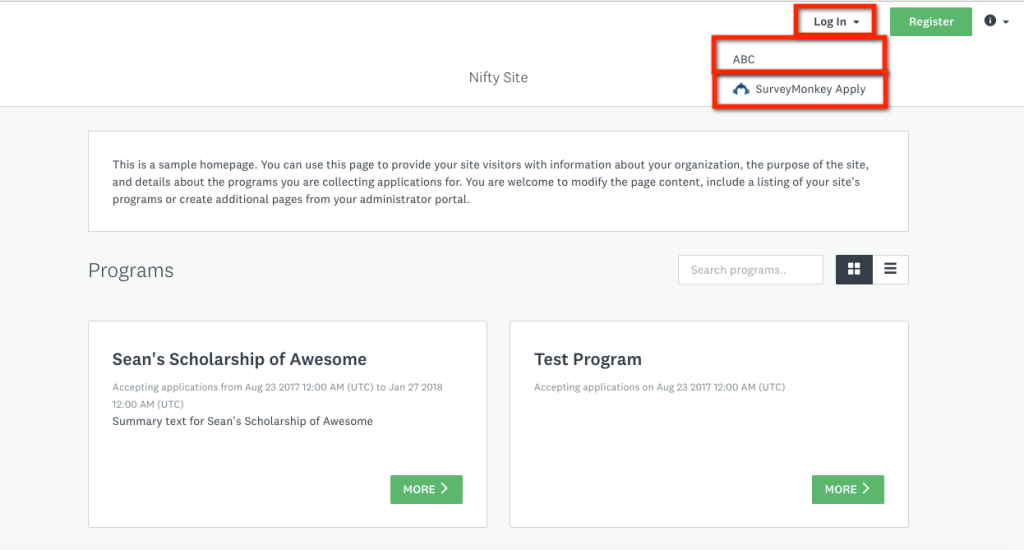Click the Nifty Site header title

point(498,77)
